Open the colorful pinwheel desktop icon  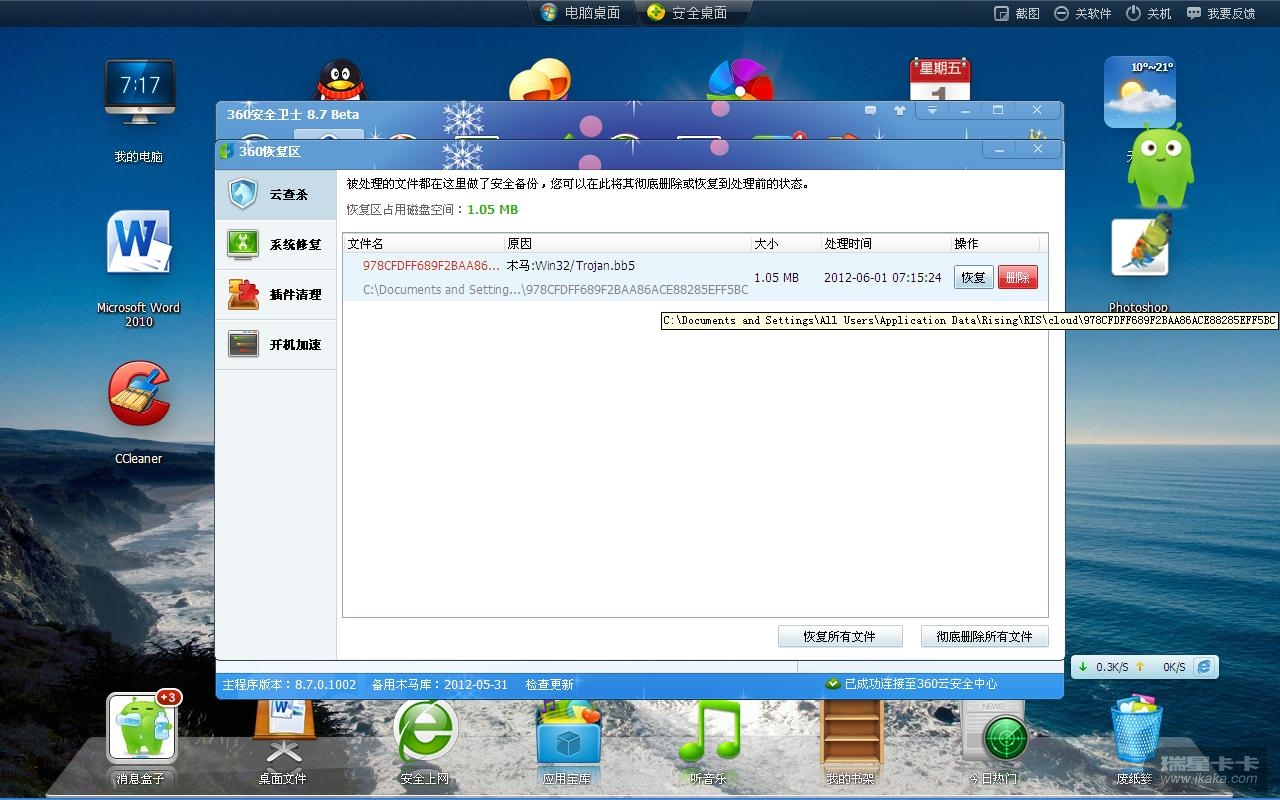click(740, 80)
